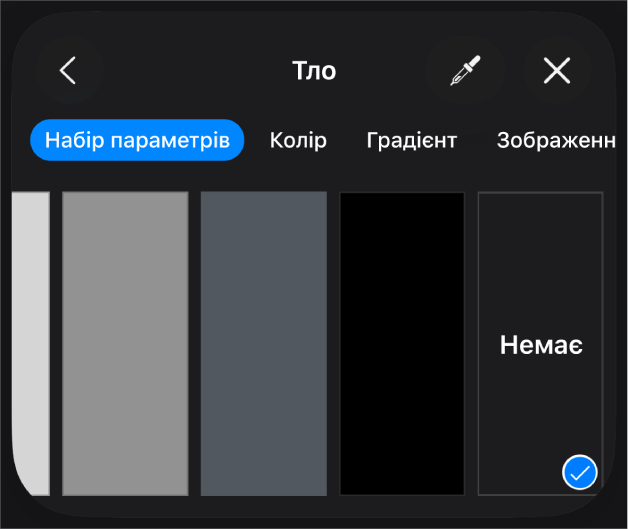
Task: Choose the Немає no-background option
Action: (x=541, y=344)
